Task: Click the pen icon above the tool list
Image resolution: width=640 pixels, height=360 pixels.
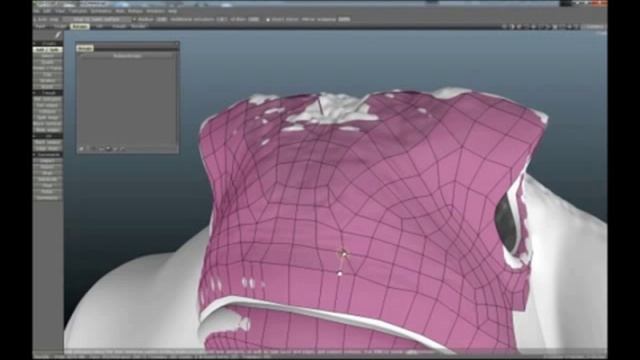Action: (x=58, y=35)
